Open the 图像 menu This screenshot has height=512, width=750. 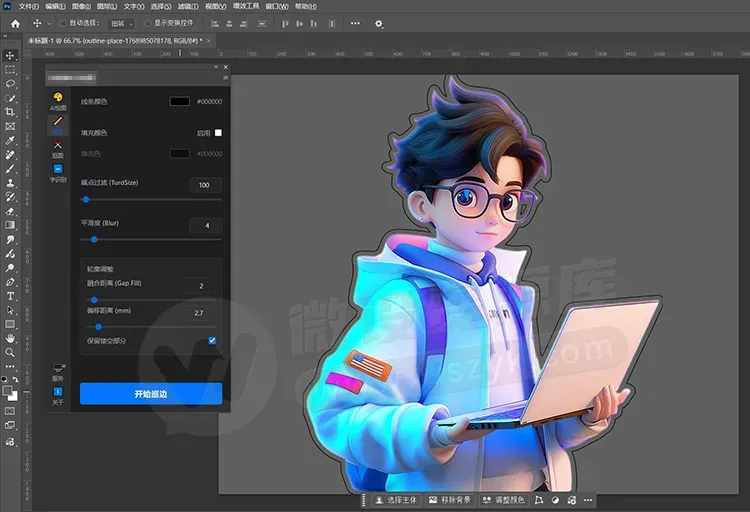coord(81,6)
